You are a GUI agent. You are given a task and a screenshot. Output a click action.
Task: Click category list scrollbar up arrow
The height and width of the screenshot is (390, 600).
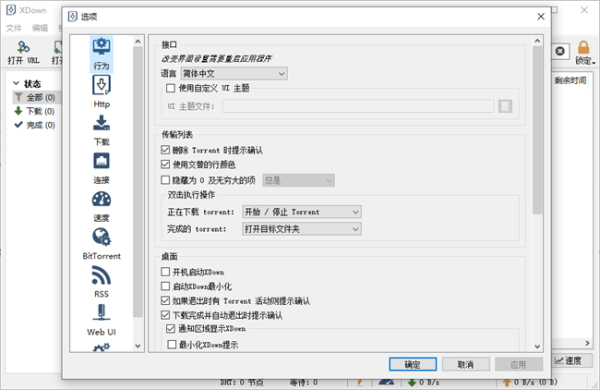(x=138, y=41)
